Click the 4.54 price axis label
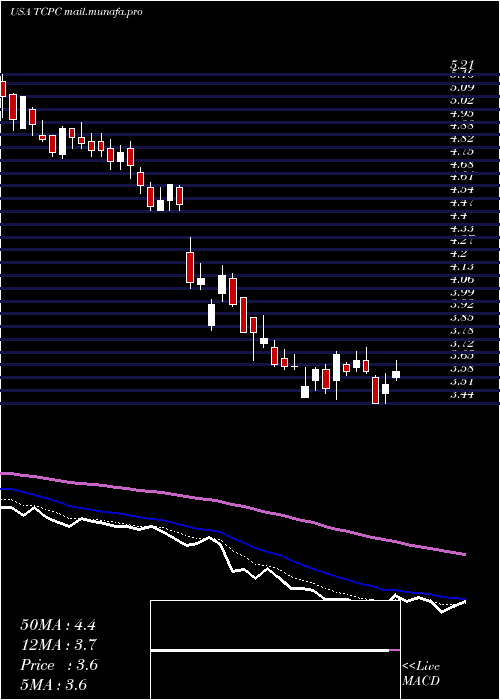Image resolution: width=500 pixels, height=700 pixels. (462, 190)
